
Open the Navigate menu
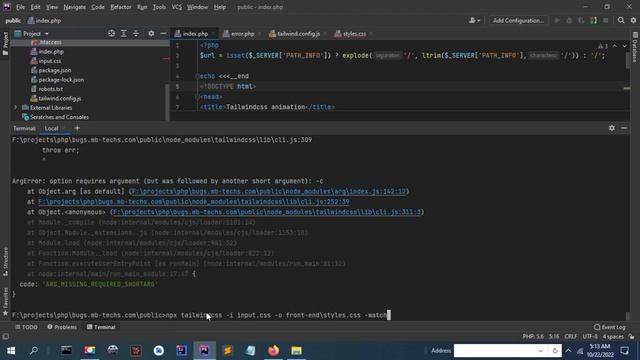pyautogui.click(x=75, y=7)
